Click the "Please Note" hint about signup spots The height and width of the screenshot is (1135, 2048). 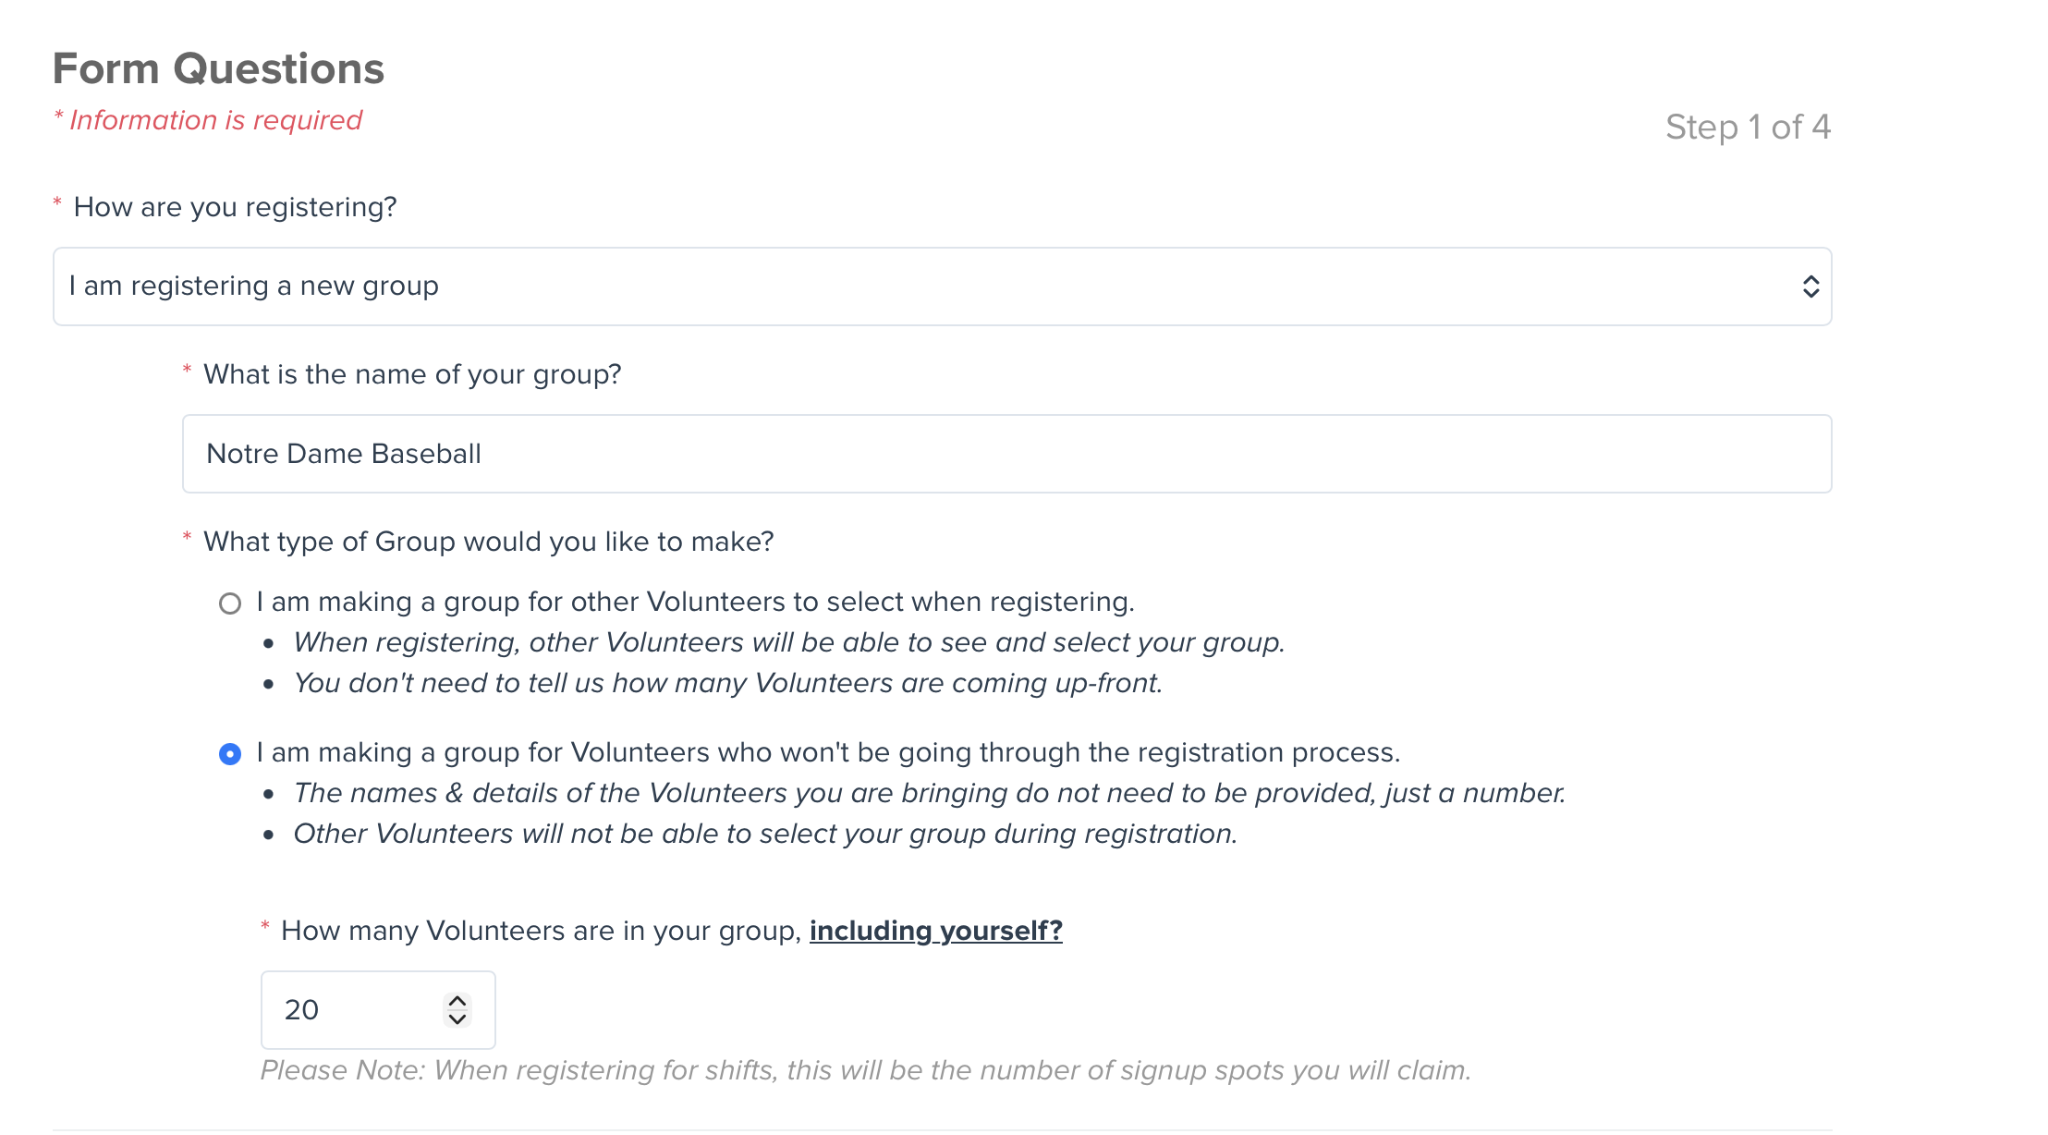point(866,1071)
